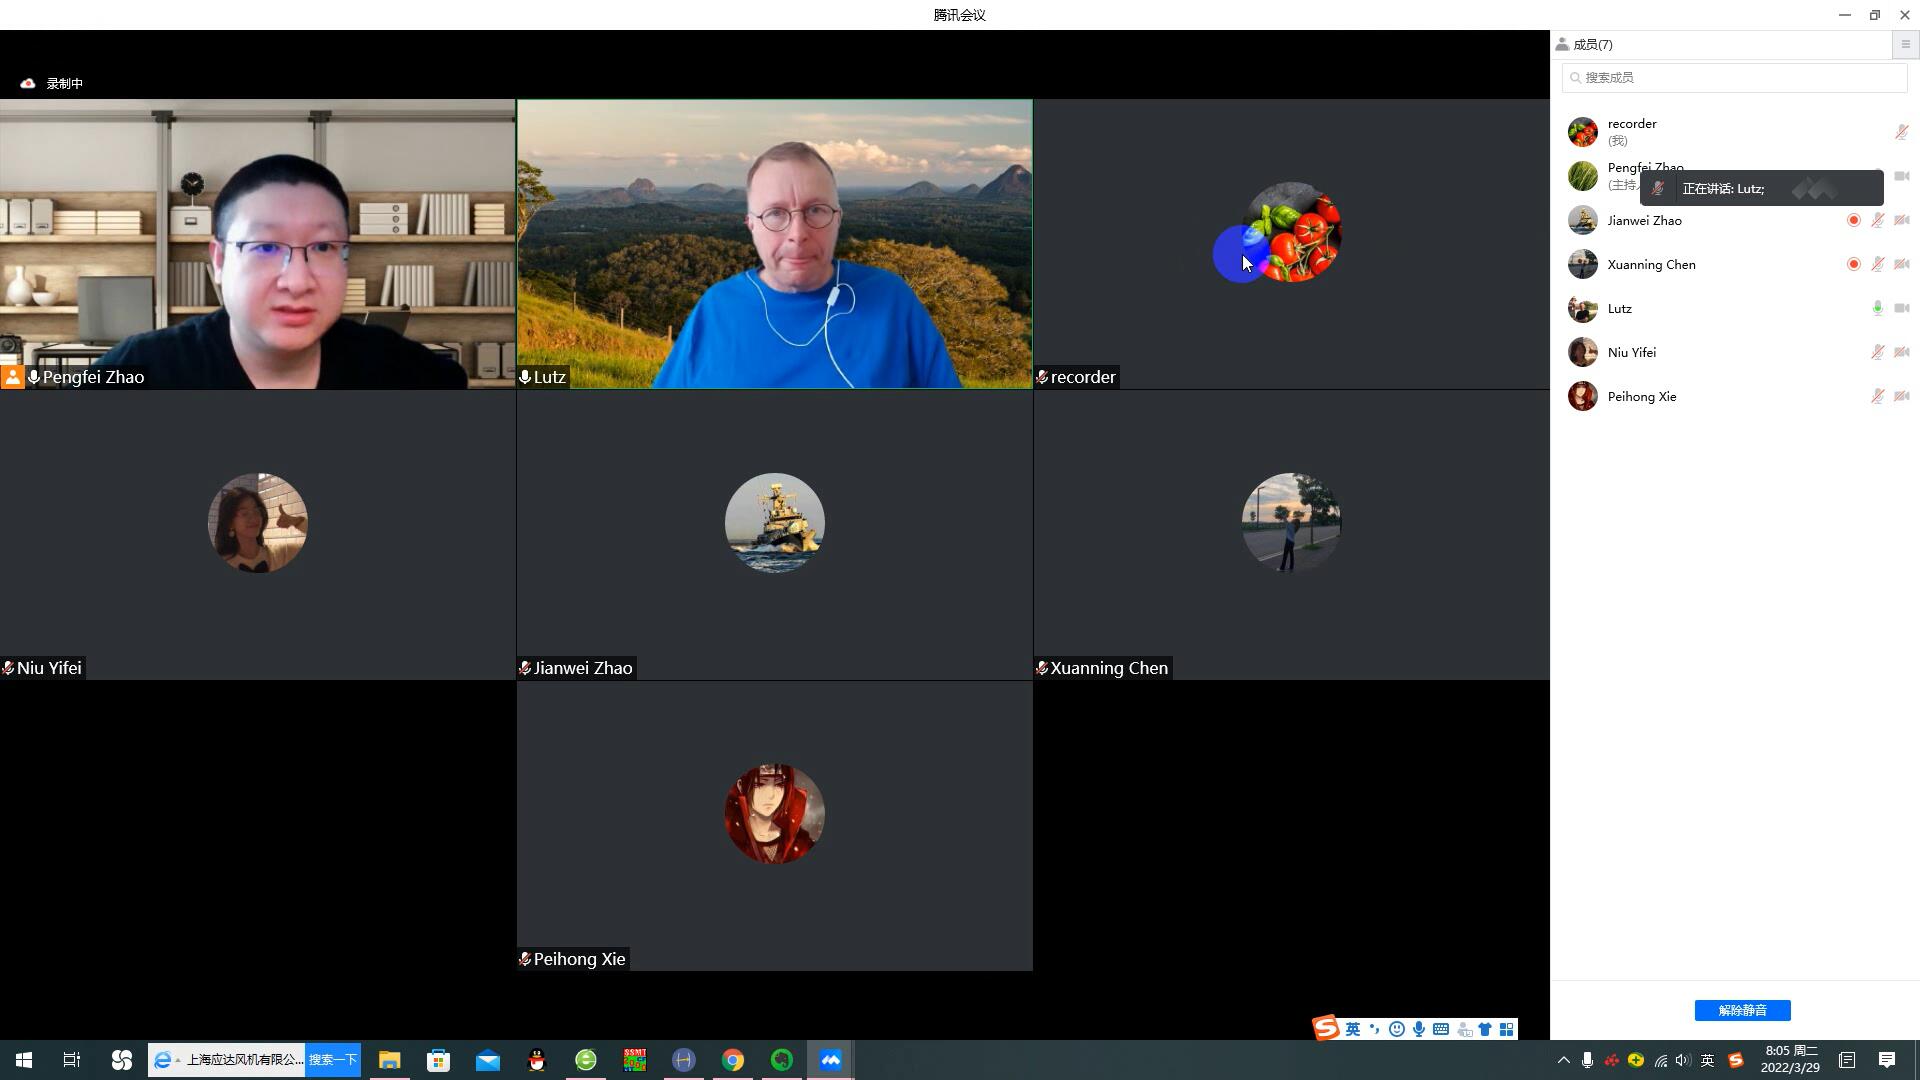The image size is (1920, 1080).
Task: Select Xuanning Chen in member list
Action: tap(1651, 264)
